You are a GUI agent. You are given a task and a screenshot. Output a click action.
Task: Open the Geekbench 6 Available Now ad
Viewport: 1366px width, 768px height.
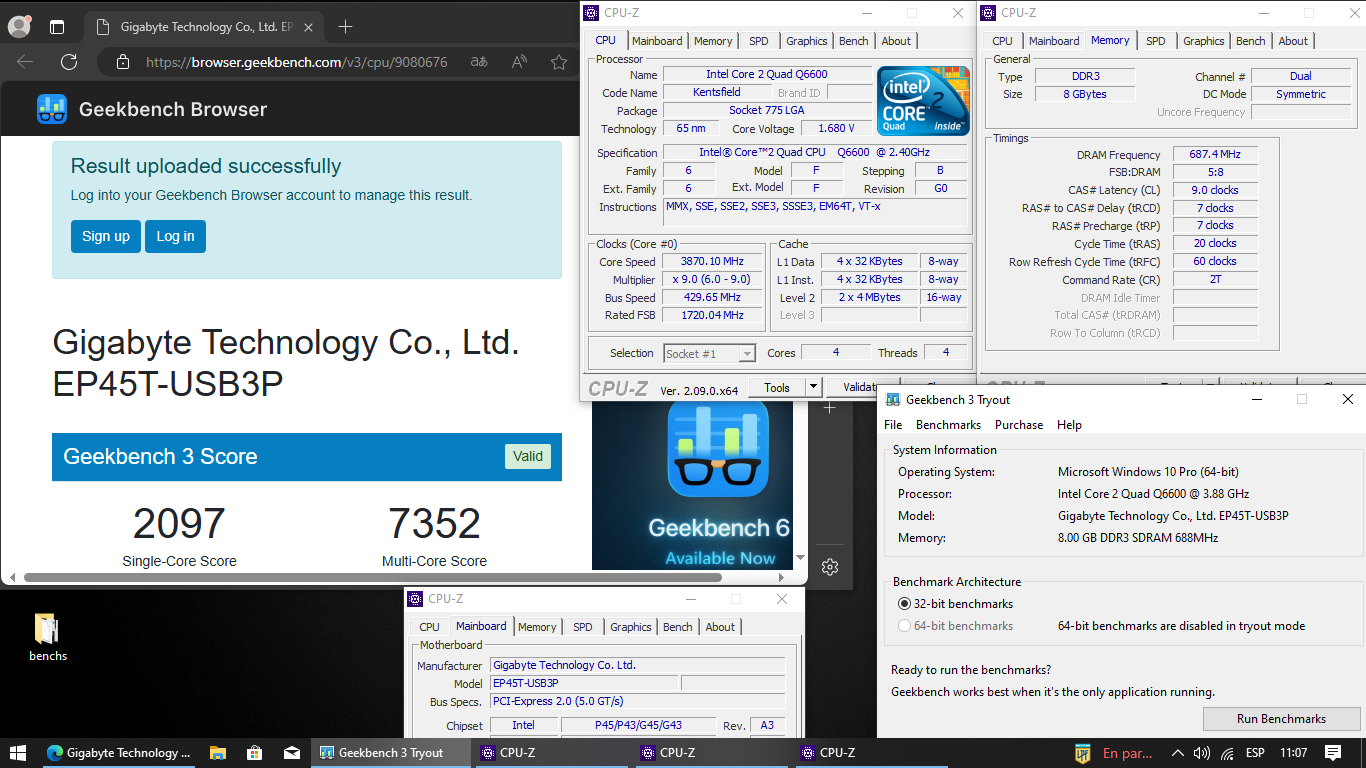(692, 485)
